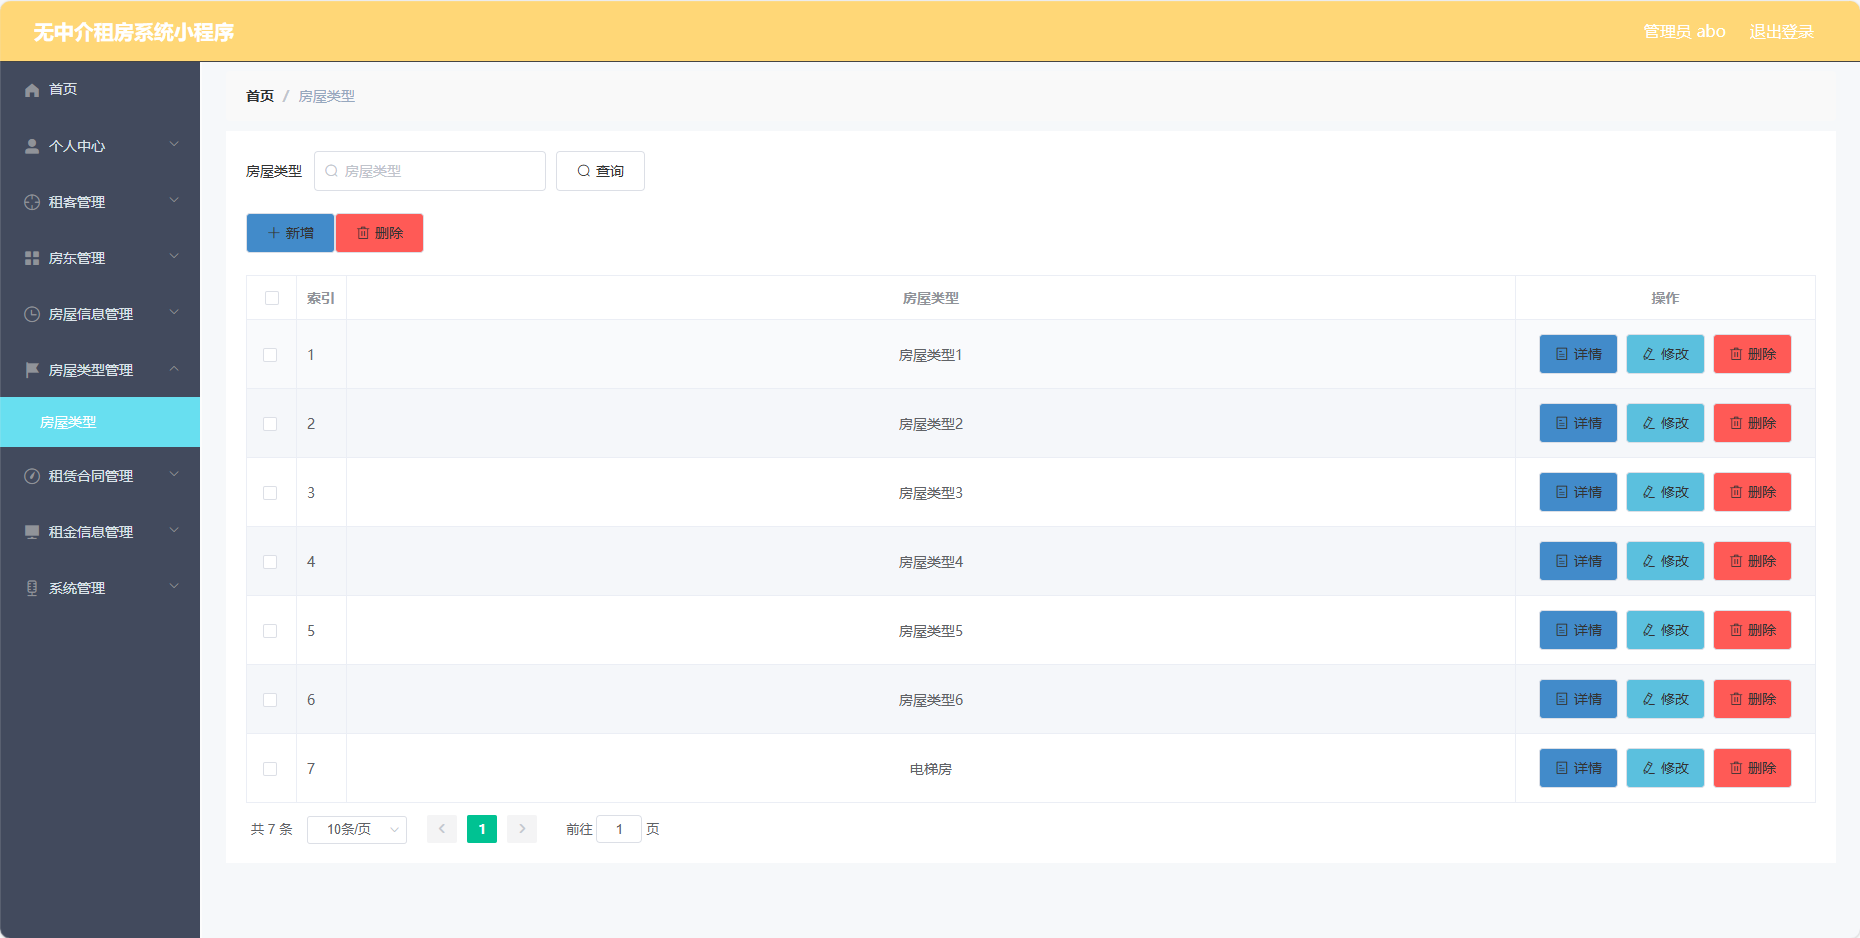The image size is (1860, 938).
Task: Delete row 房屋类型2
Action: [1752, 423]
